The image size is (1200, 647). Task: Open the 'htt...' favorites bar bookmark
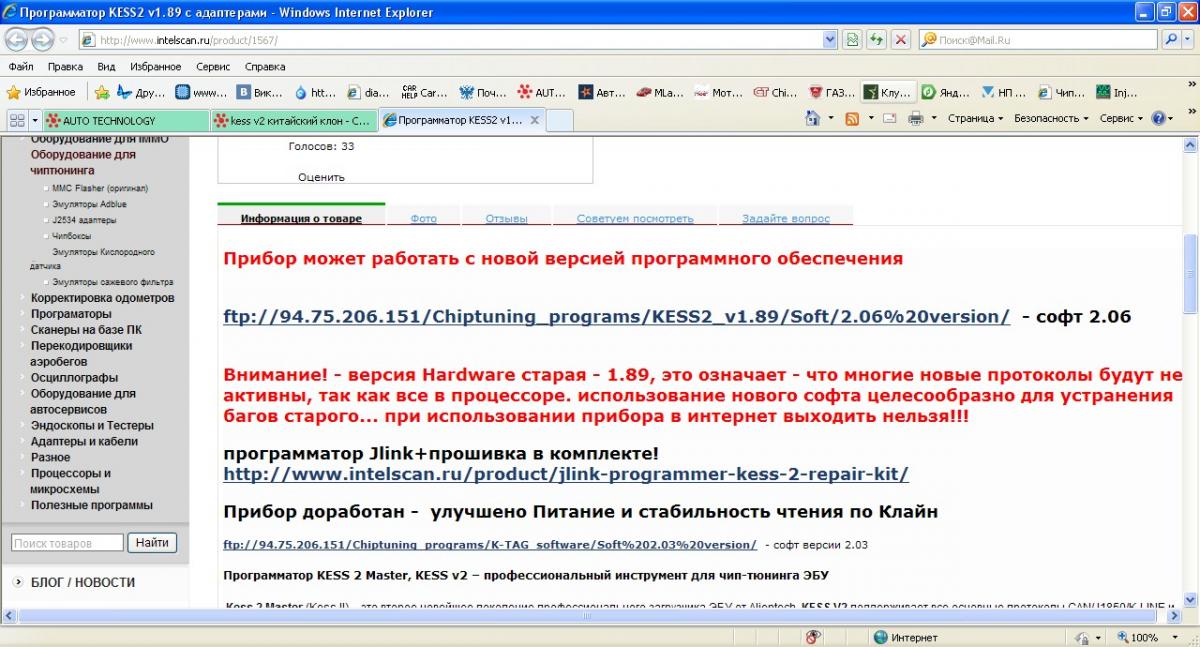click(314, 92)
